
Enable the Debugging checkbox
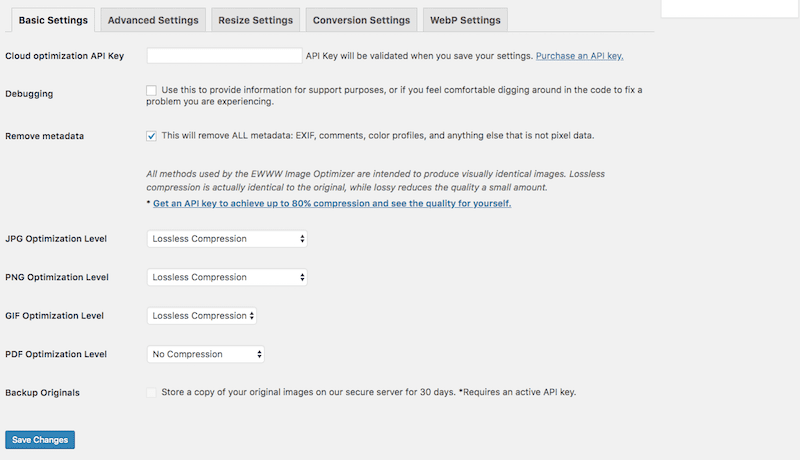click(x=152, y=90)
